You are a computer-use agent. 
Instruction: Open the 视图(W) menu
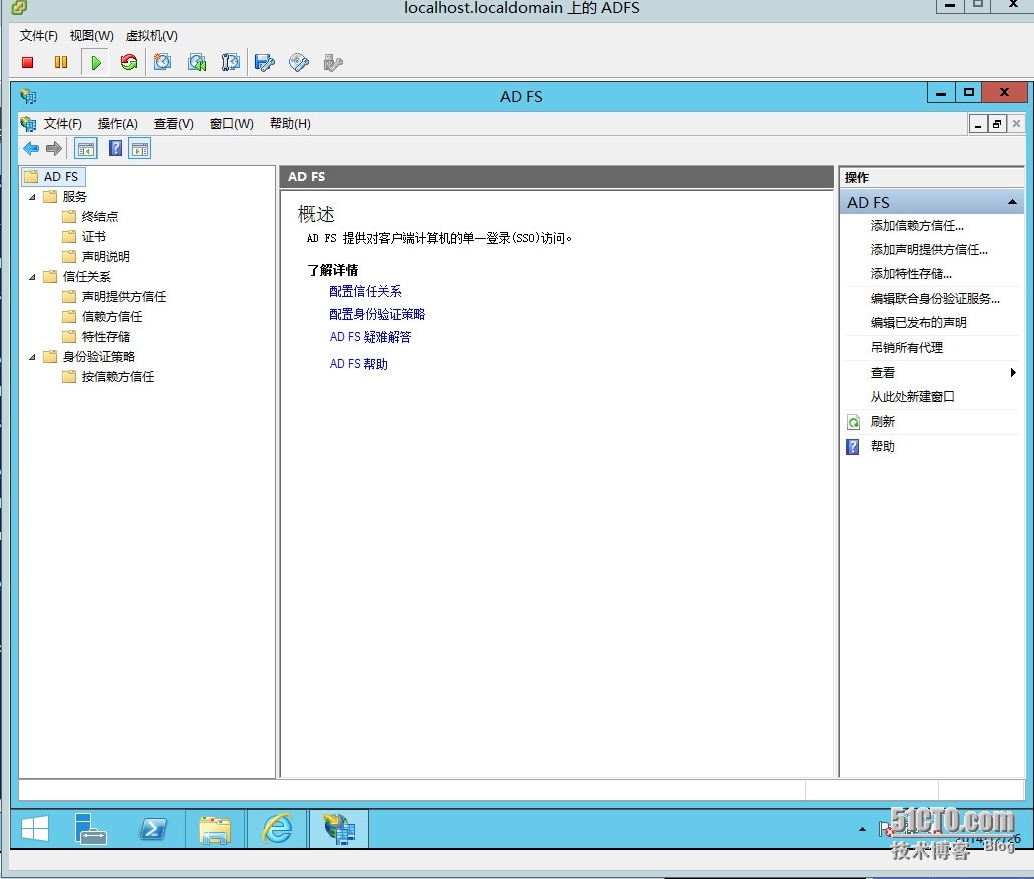pyautogui.click(x=92, y=36)
